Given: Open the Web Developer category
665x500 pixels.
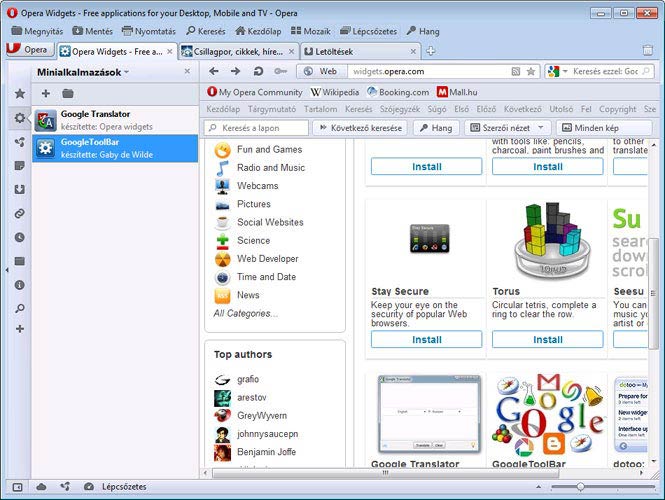Looking at the screenshot, I should (268, 259).
